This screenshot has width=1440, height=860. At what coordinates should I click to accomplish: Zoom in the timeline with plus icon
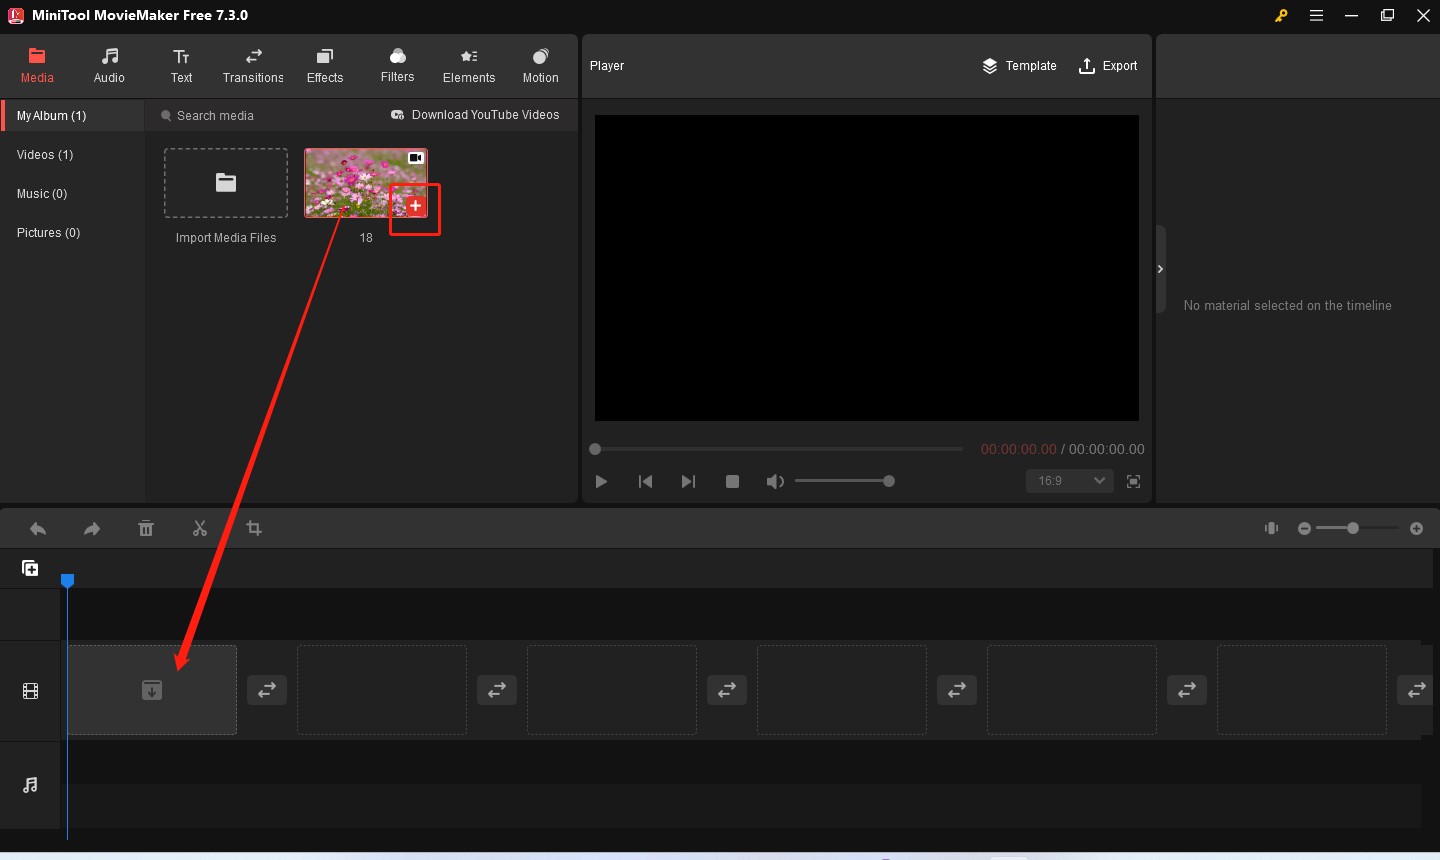point(1416,528)
